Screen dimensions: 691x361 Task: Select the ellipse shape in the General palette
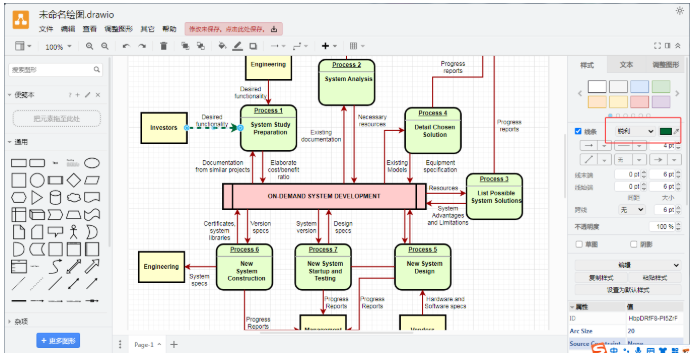coord(92,163)
